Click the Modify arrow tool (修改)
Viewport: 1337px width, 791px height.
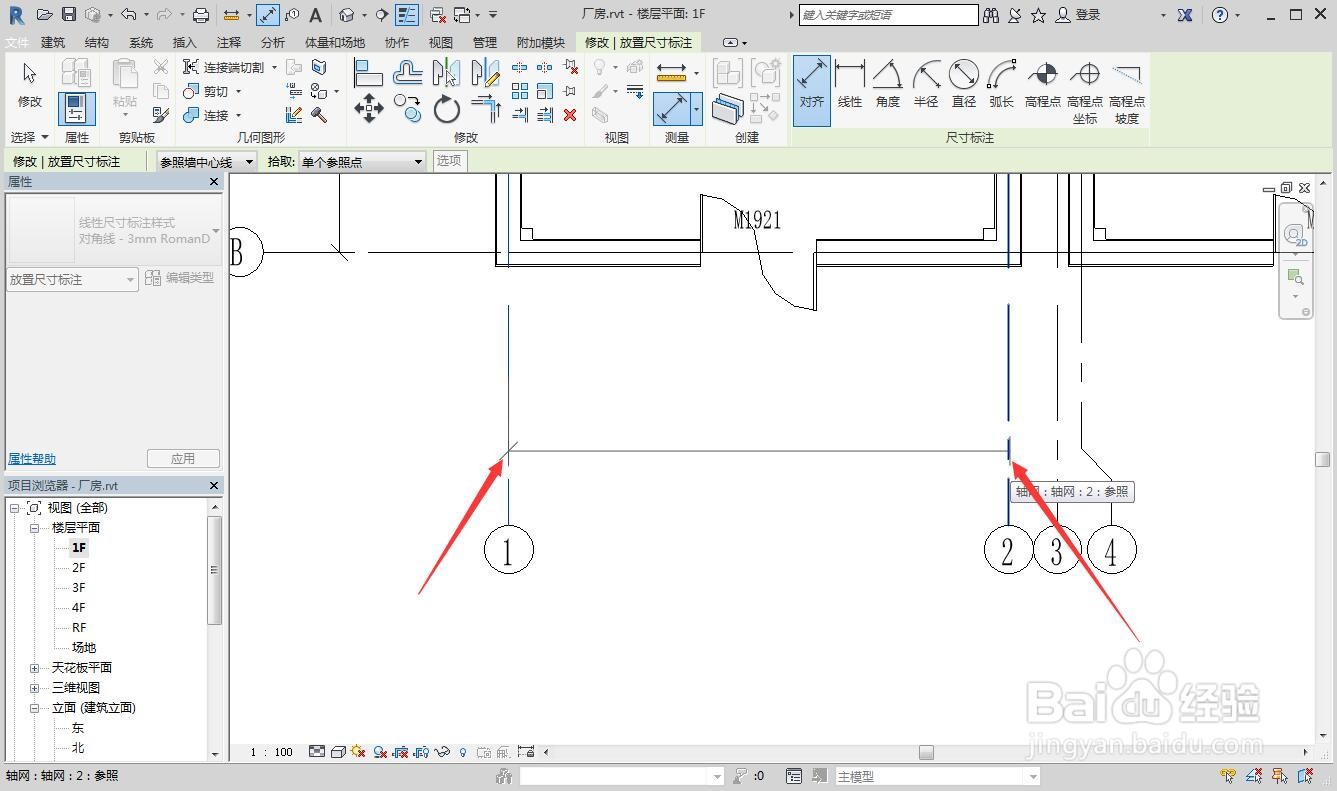coord(29,85)
